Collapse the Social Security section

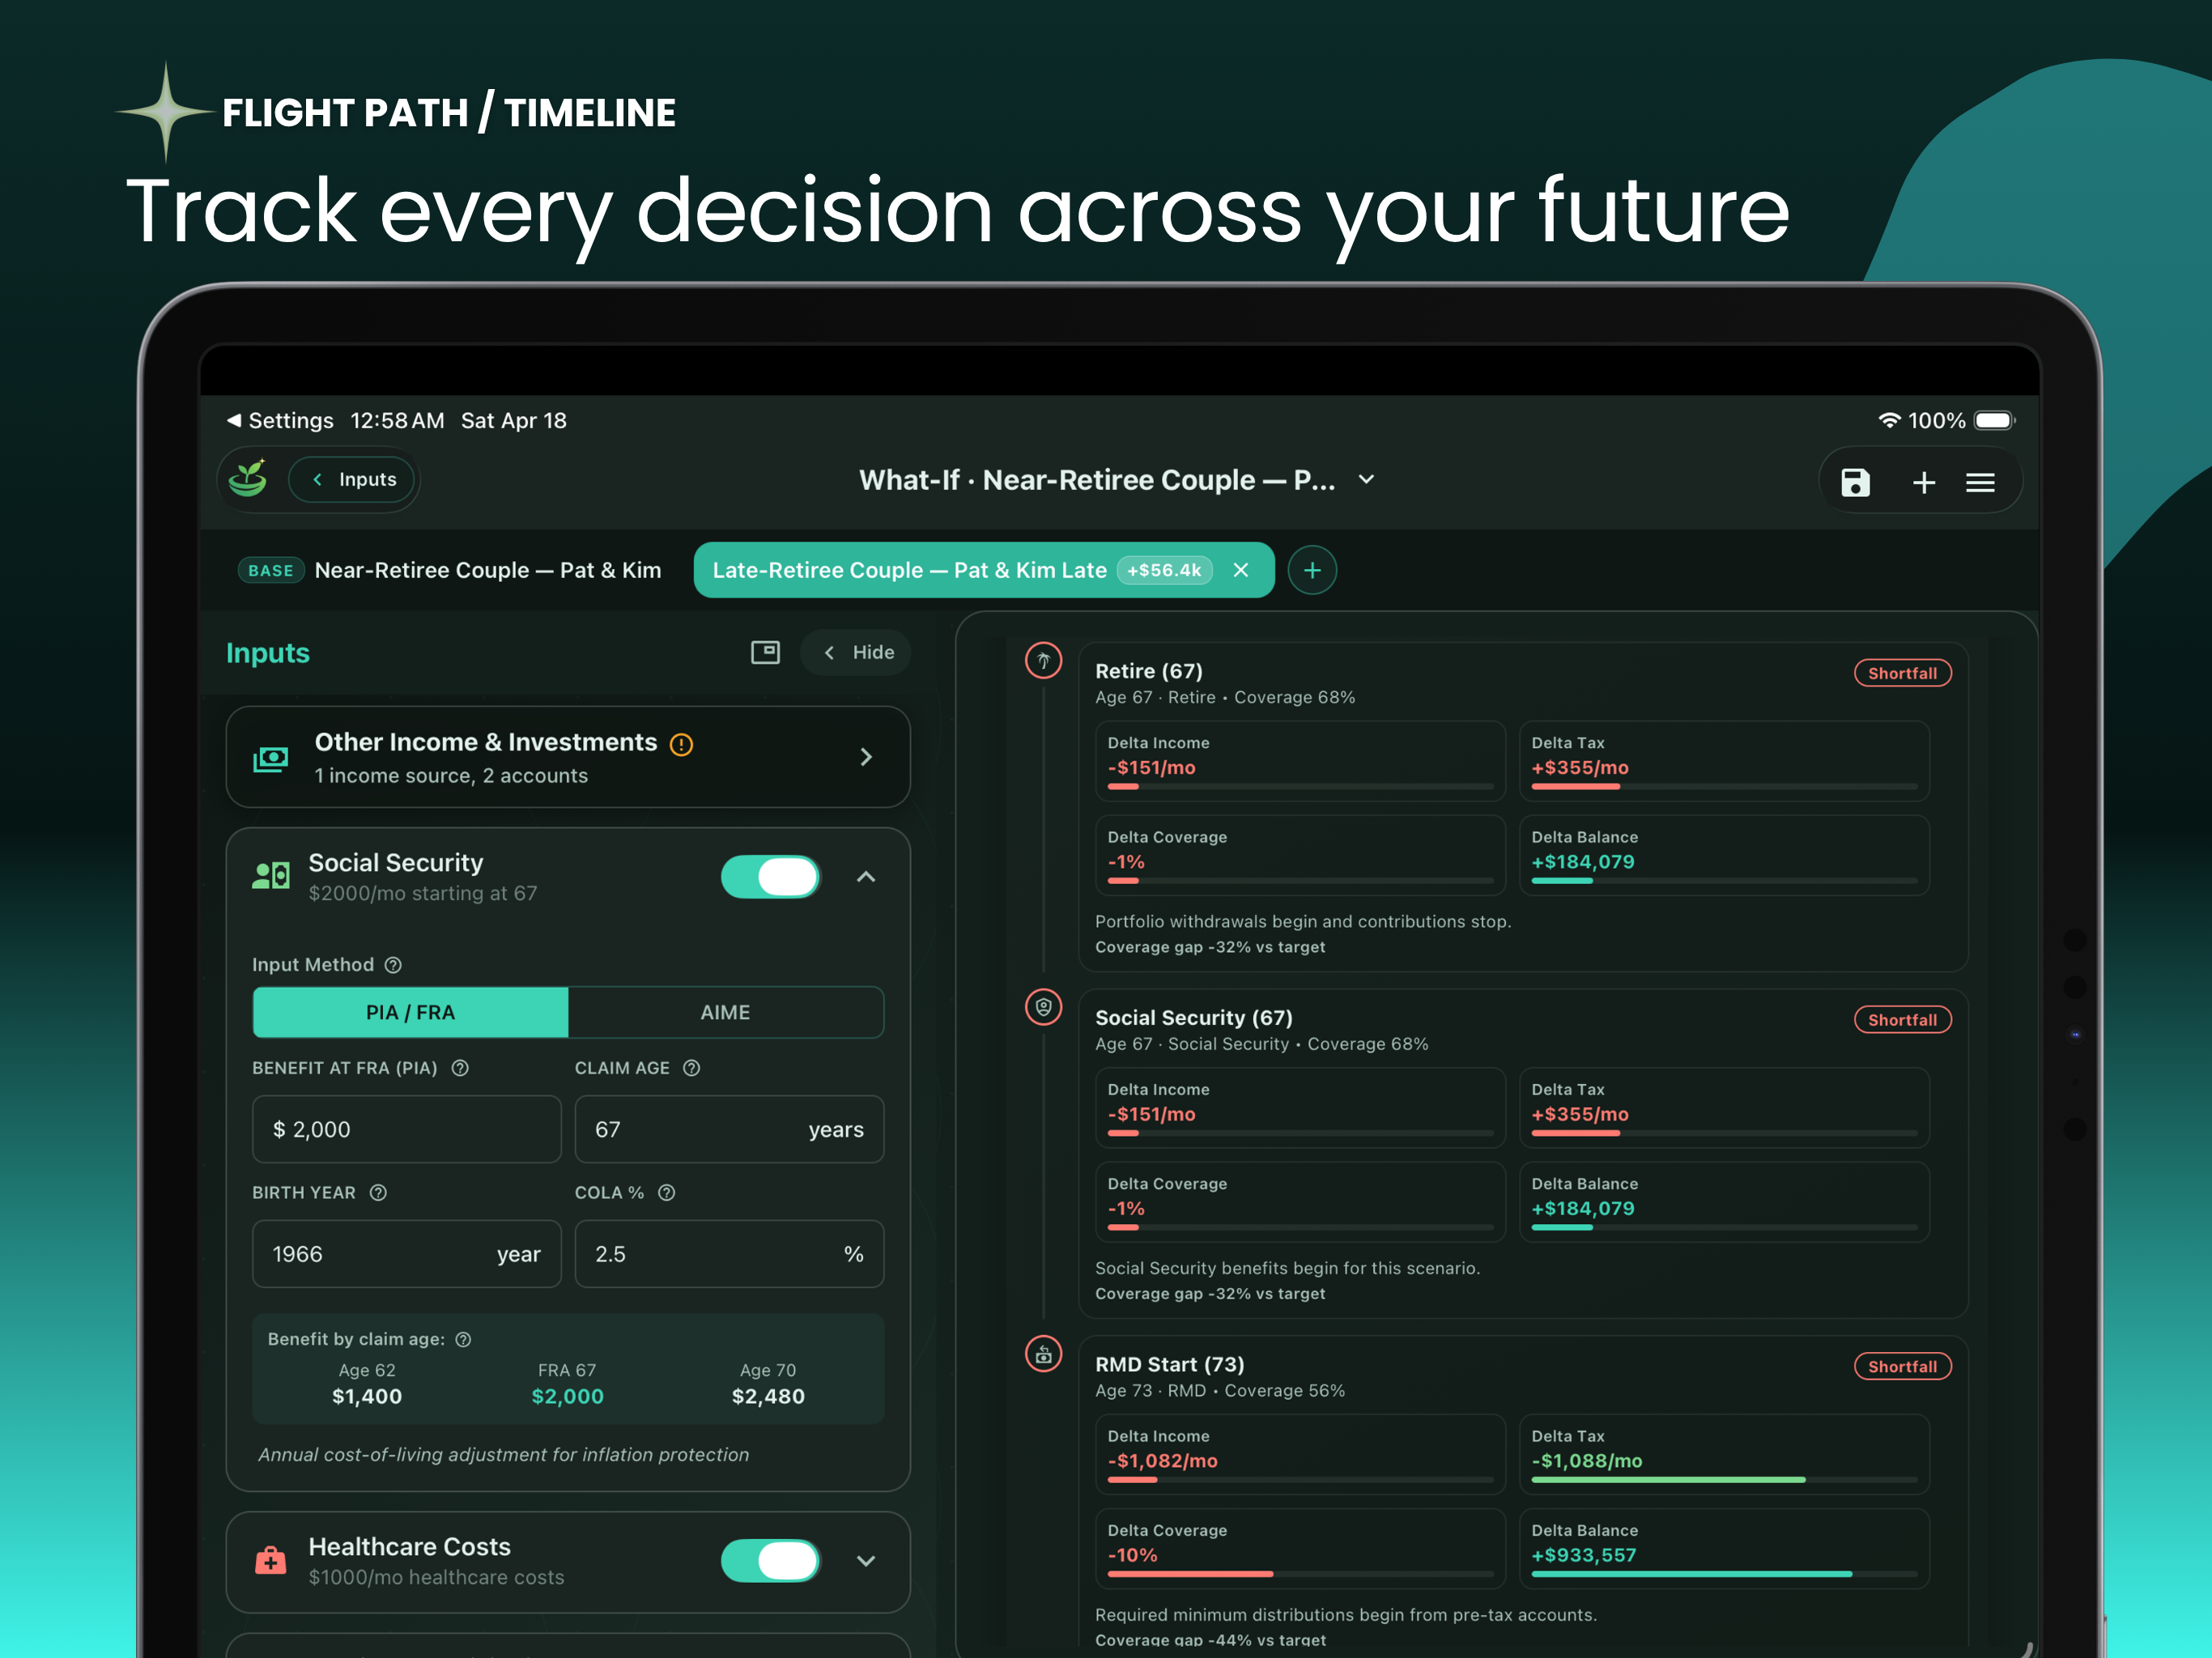[866, 877]
